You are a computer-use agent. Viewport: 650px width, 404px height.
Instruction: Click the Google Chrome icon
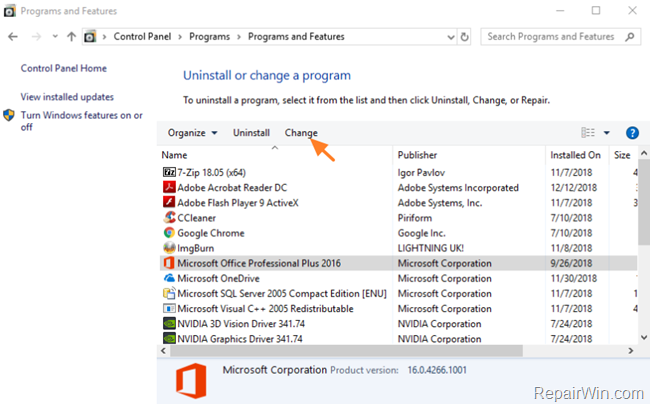point(169,232)
